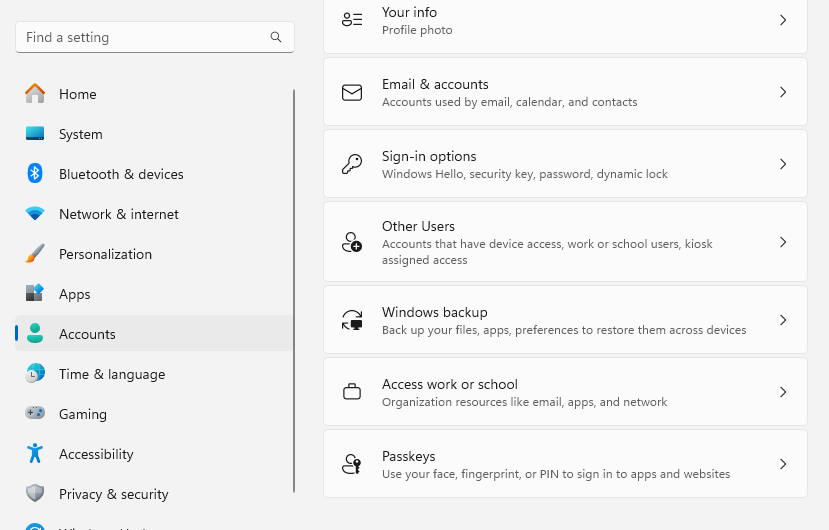The width and height of the screenshot is (829, 530).
Task: Expand the Your info chevron
Action: (x=783, y=20)
